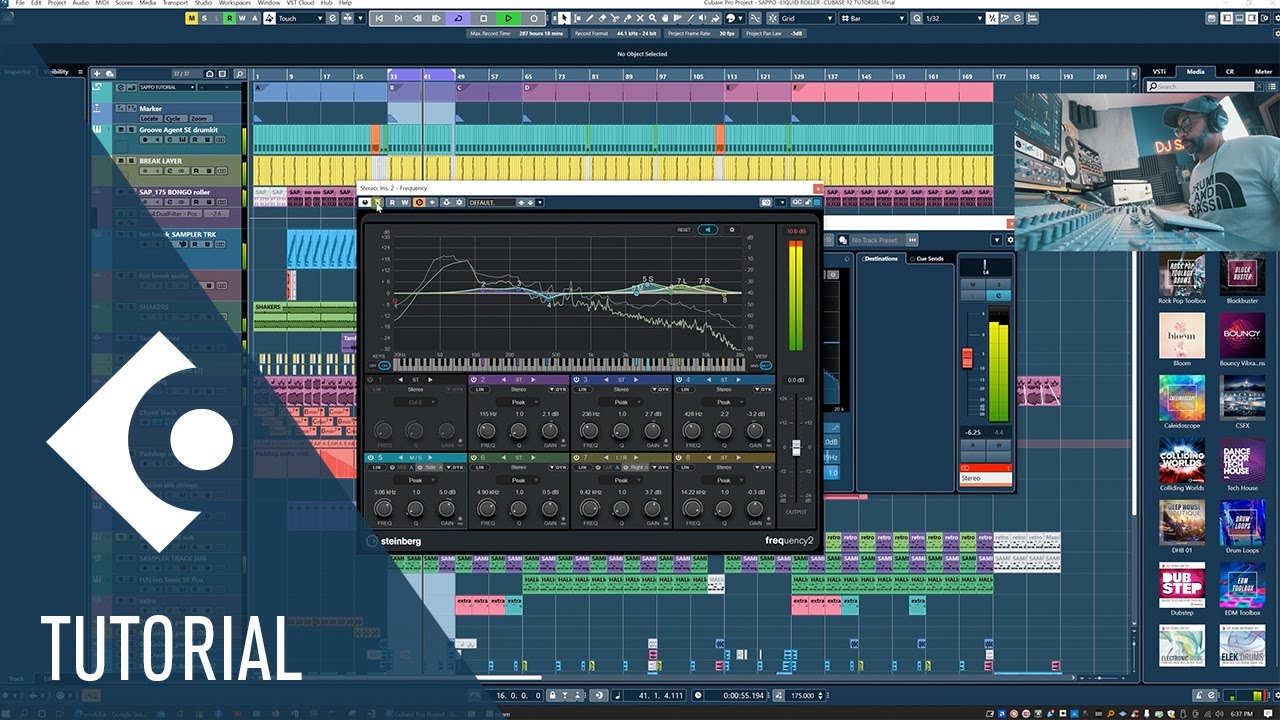Click the FREQ knob of EQ band 5
Screen dimensions: 1280x720
(x=383, y=508)
